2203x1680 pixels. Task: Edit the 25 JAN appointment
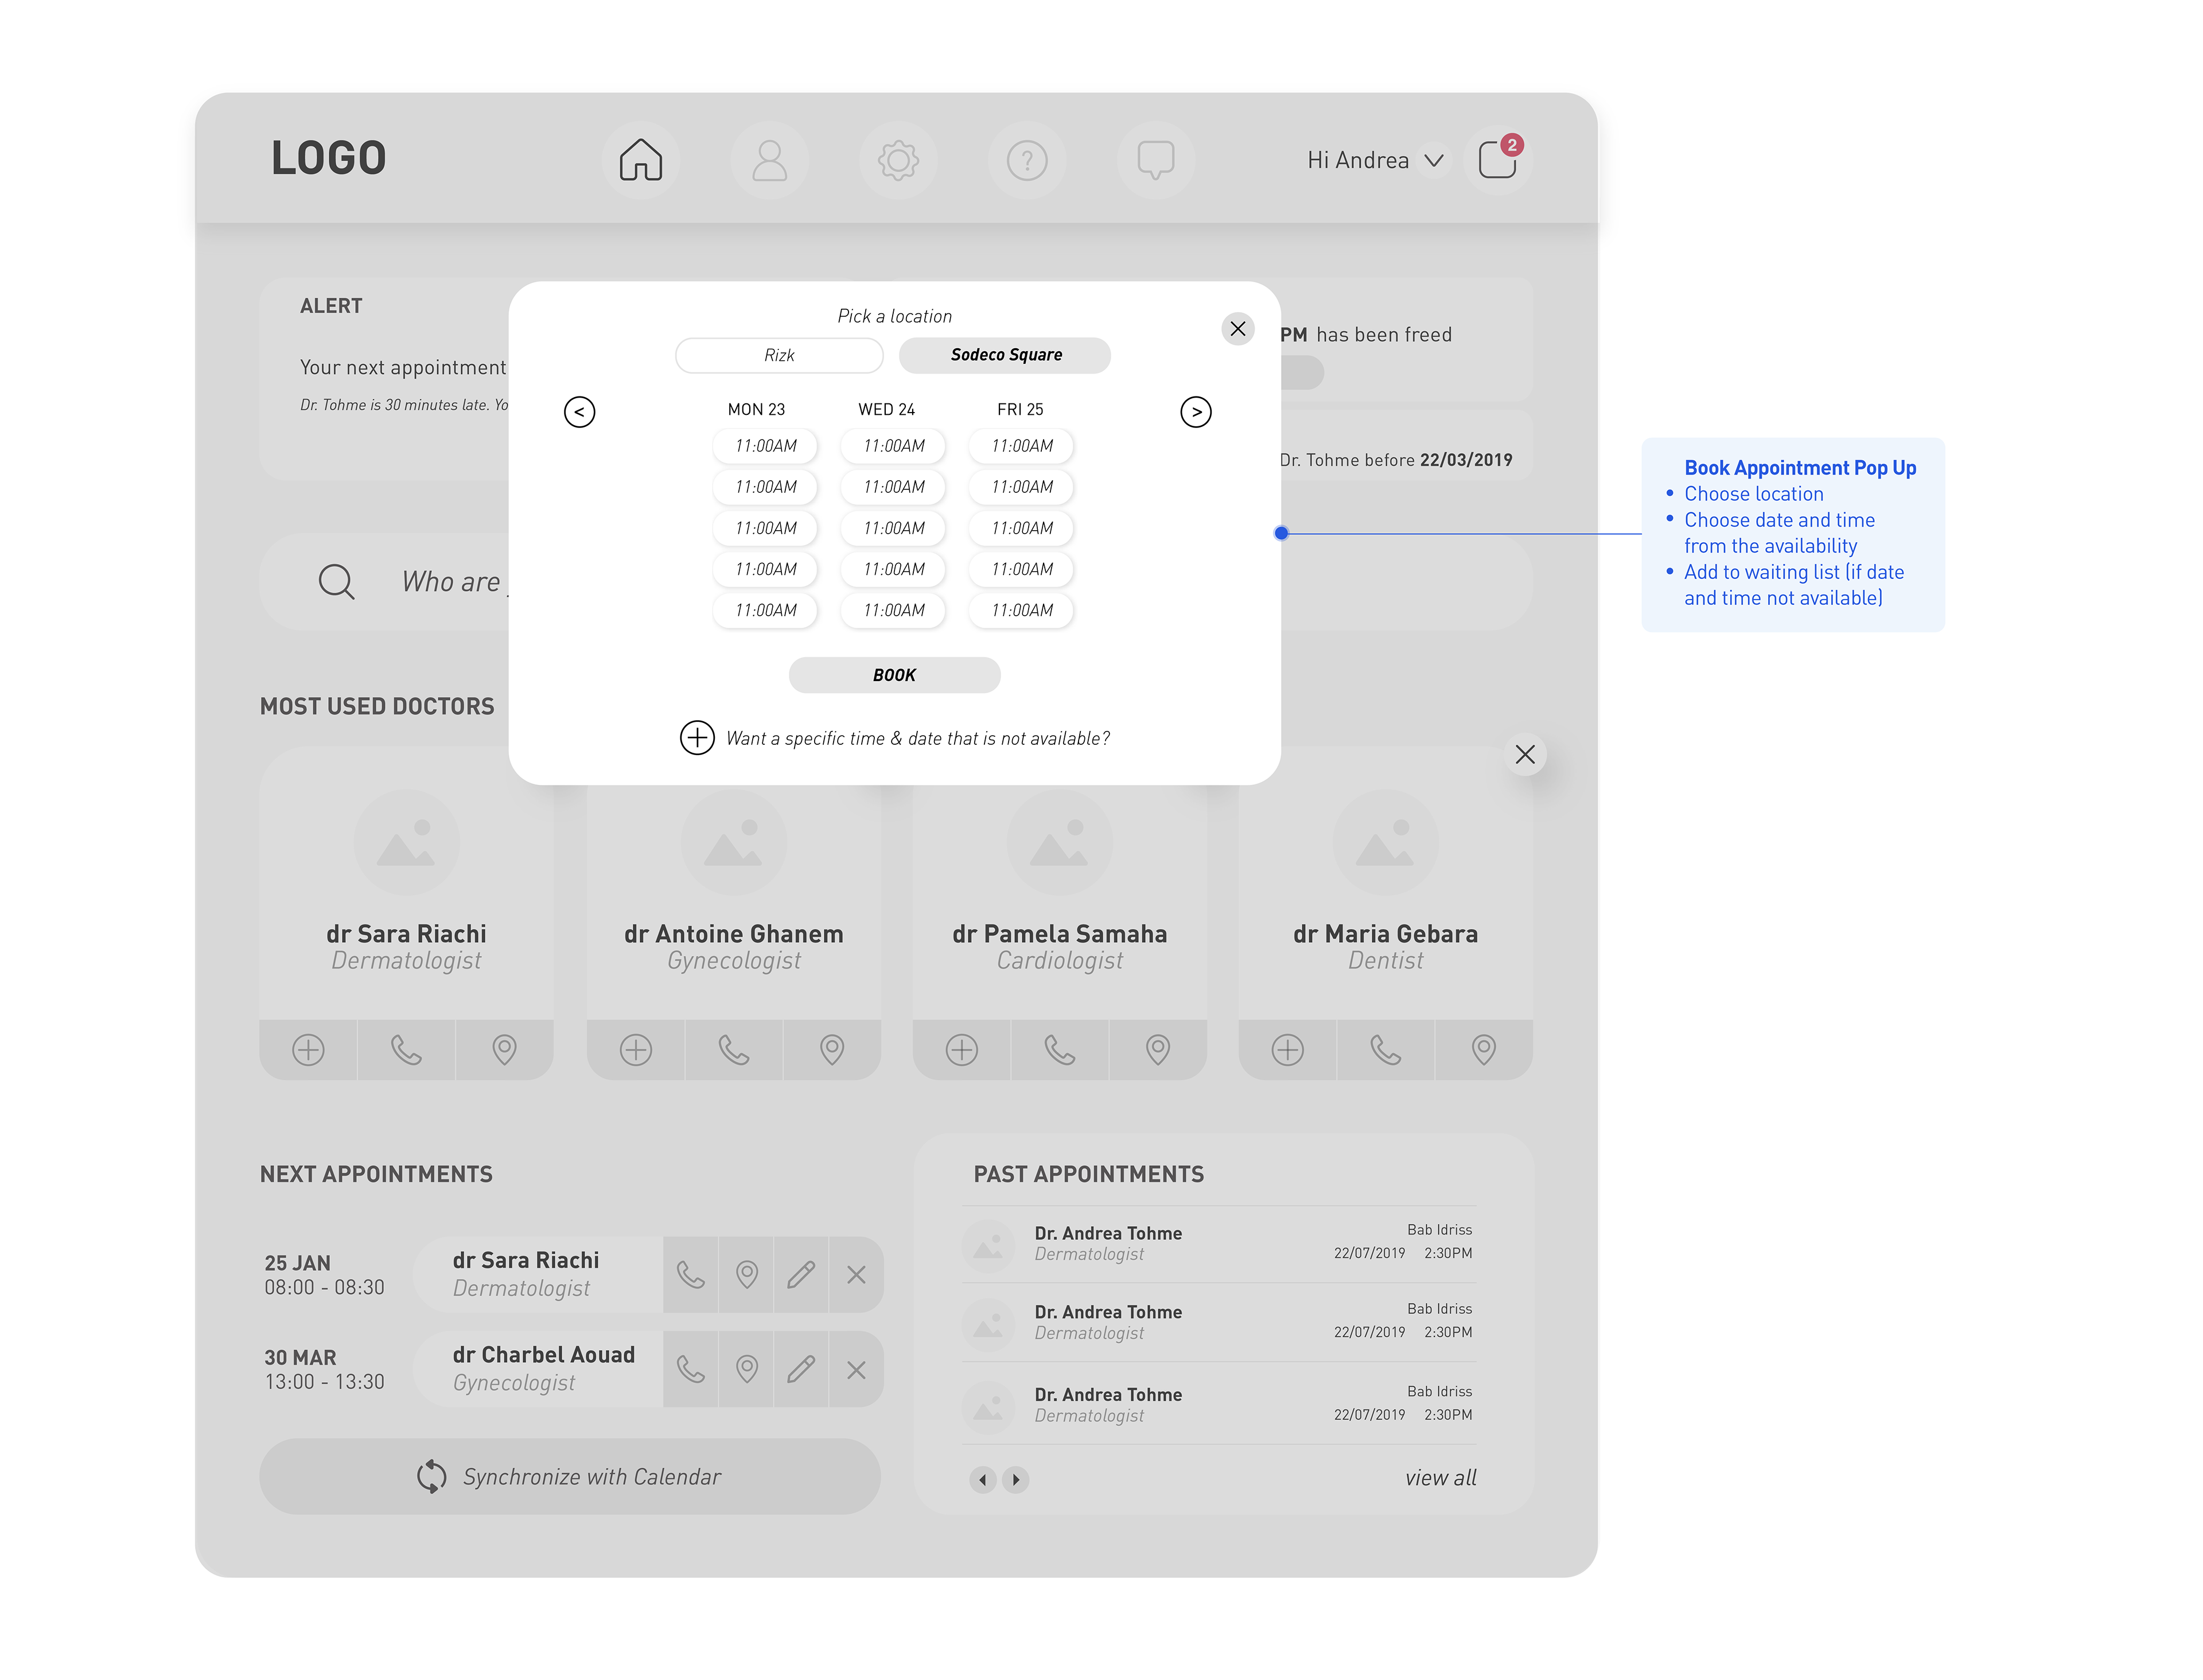pyautogui.click(x=801, y=1275)
